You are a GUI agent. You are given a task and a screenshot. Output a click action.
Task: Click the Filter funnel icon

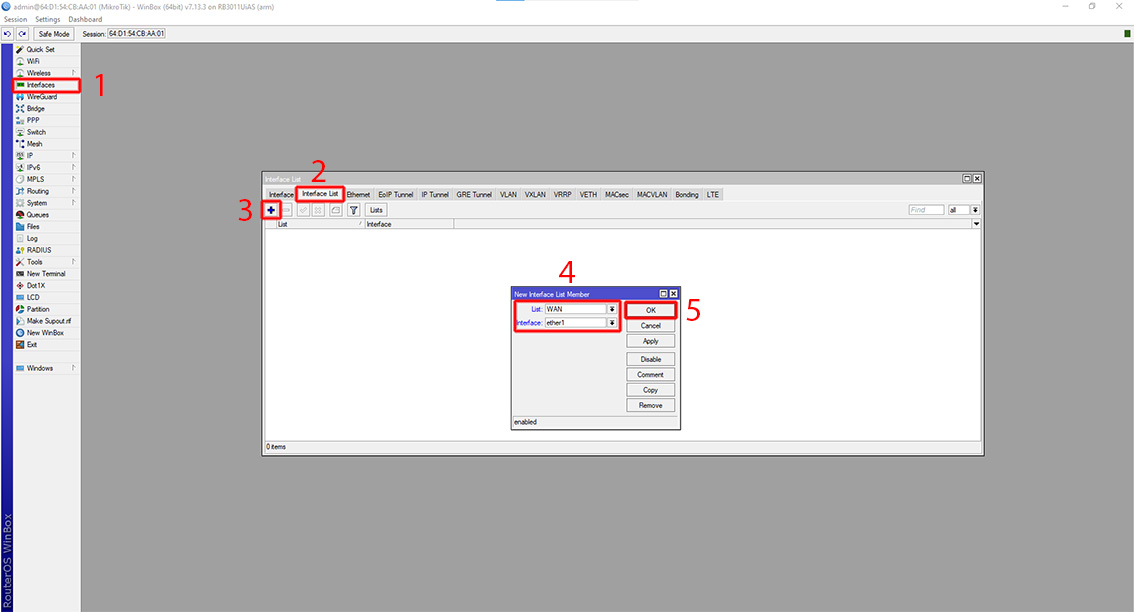pyautogui.click(x=354, y=210)
